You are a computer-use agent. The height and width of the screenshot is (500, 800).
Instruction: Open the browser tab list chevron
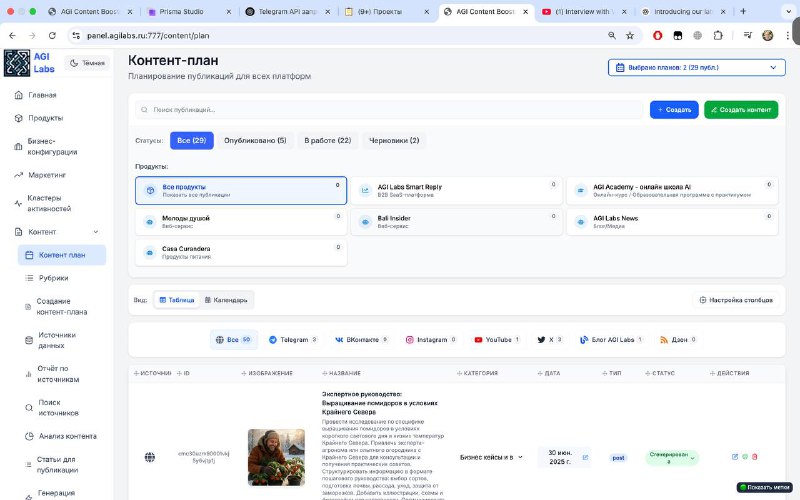tap(789, 11)
